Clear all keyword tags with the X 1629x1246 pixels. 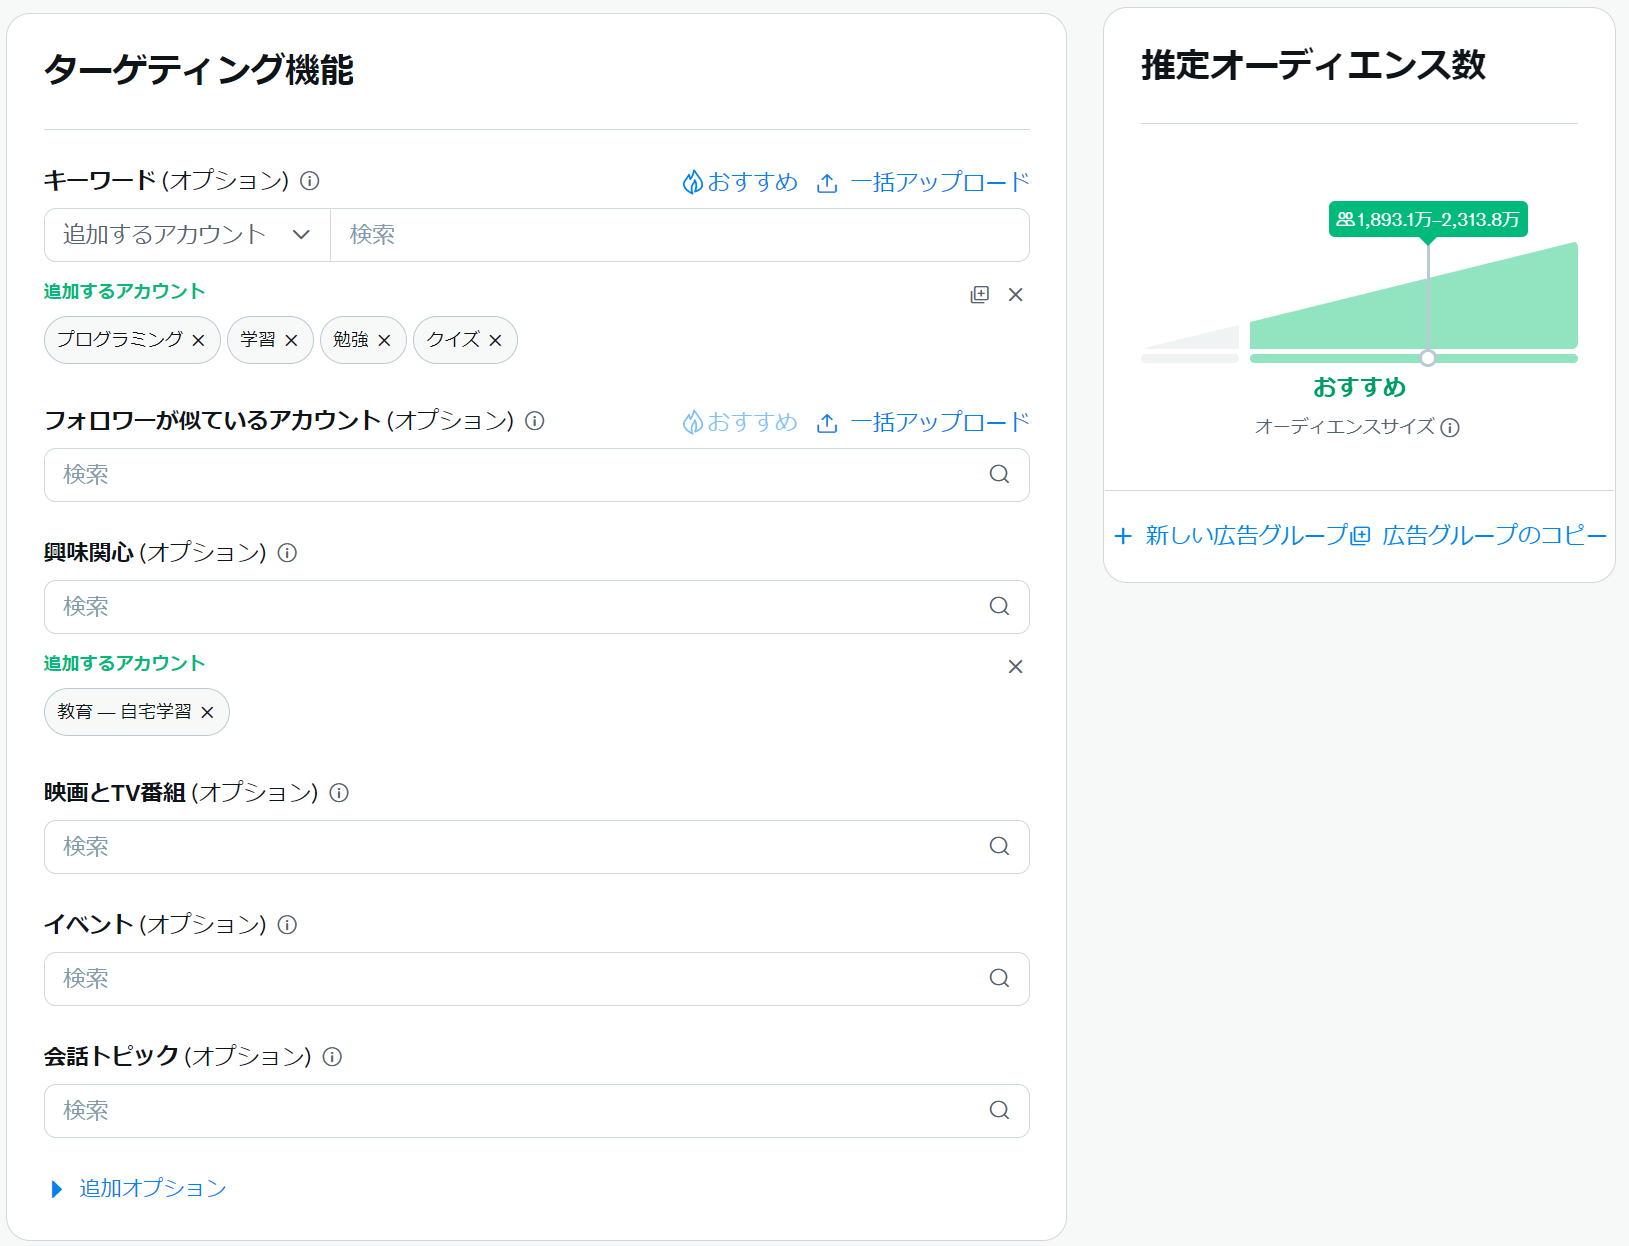coord(1016,295)
